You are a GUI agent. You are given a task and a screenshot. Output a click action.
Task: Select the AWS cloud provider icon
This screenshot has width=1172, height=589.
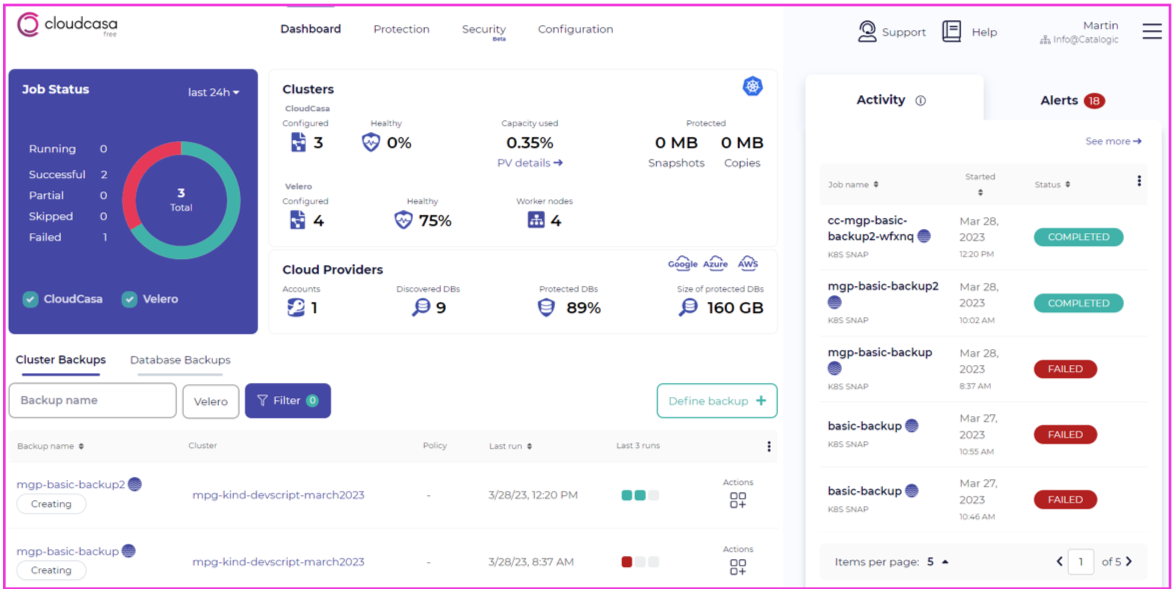click(747, 262)
